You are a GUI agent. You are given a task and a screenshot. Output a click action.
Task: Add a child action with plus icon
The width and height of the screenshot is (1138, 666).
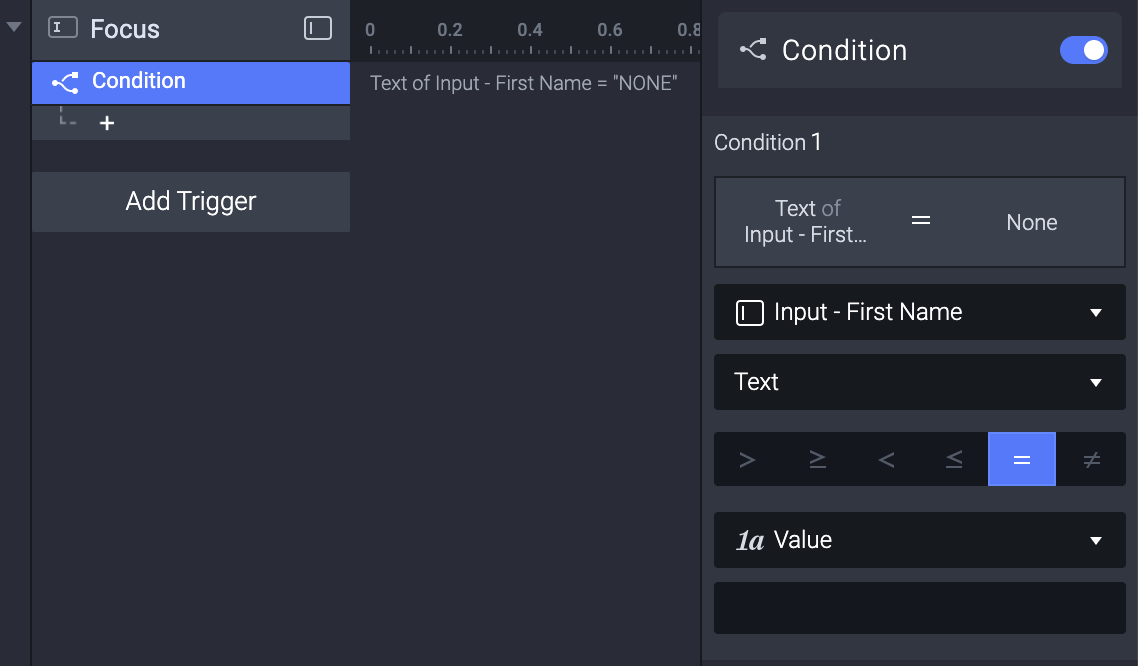point(107,123)
